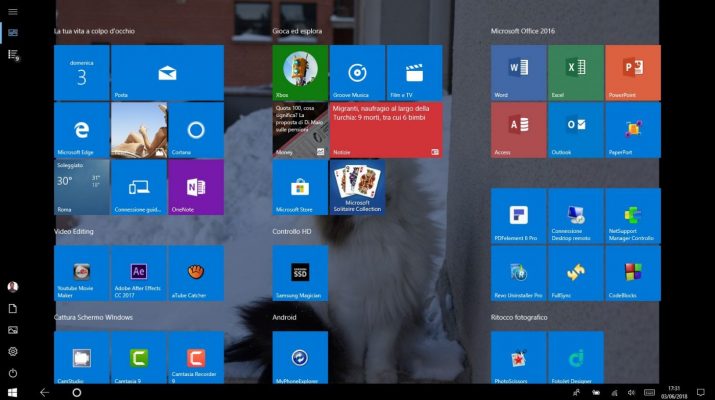Open FotoJet Designer tile

pos(575,357)
